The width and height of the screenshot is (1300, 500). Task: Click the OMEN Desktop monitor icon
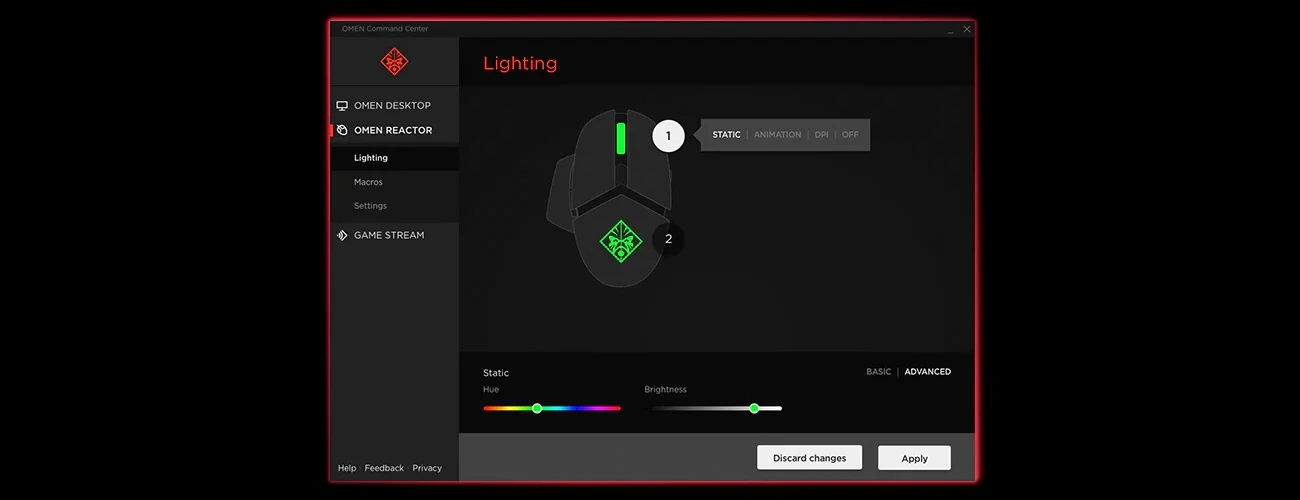click(x=342, y=105)
